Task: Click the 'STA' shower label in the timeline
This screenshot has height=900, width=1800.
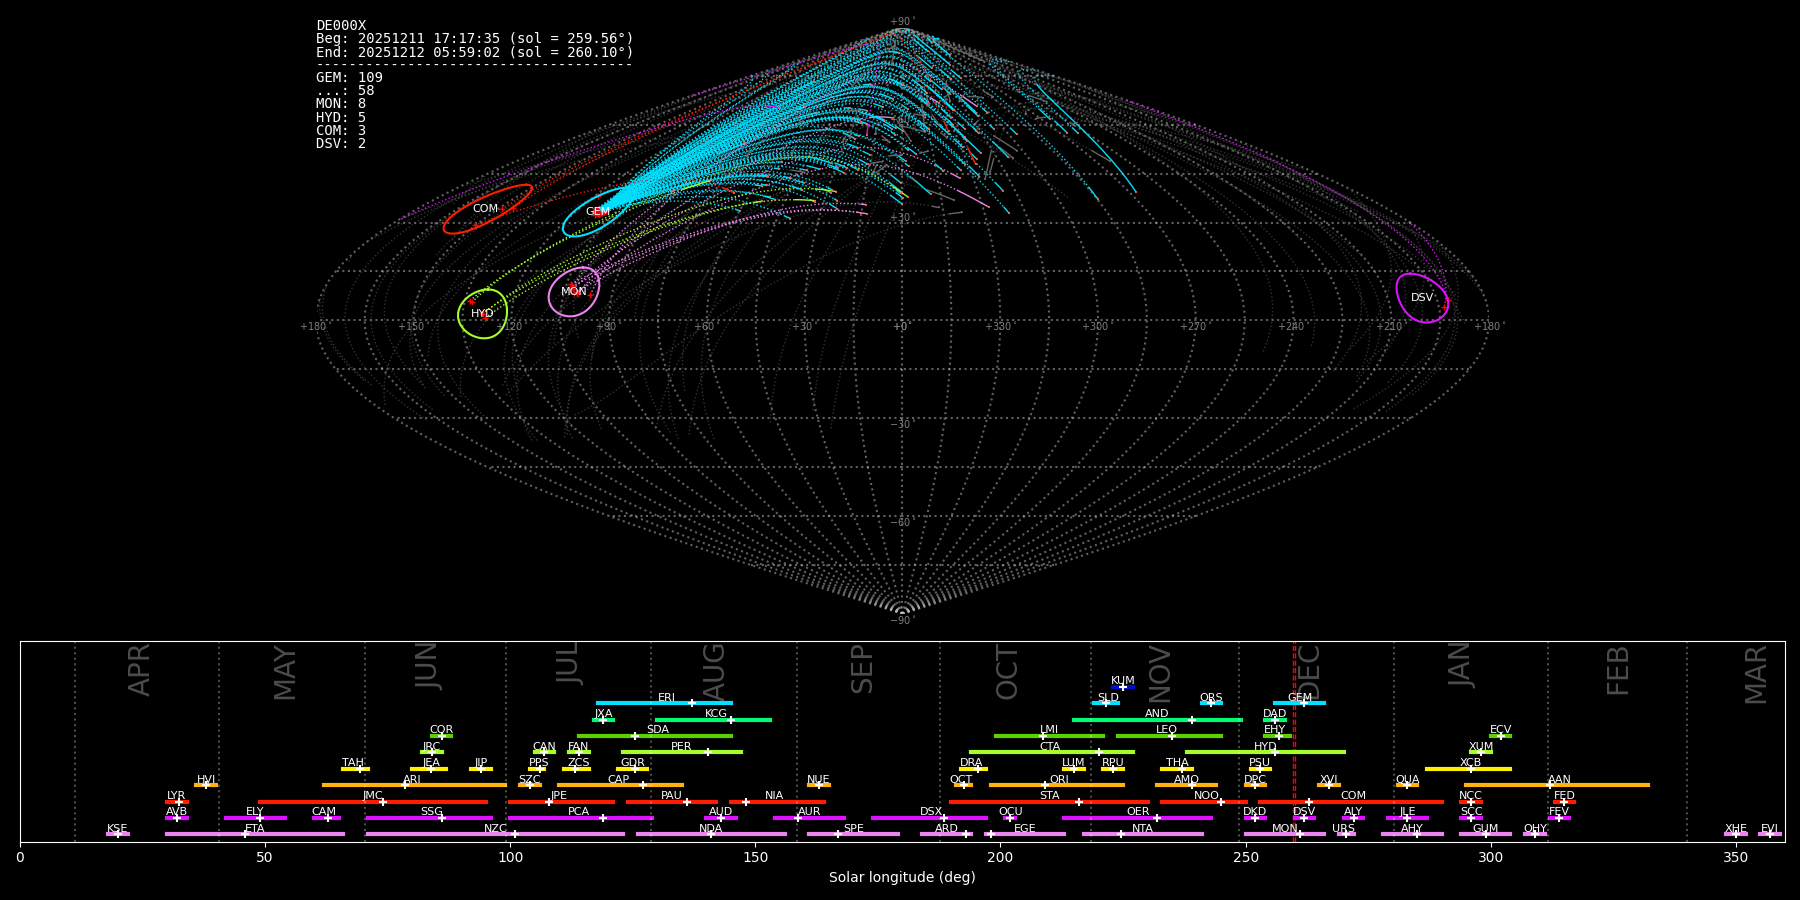Action: click(1049, 796)
